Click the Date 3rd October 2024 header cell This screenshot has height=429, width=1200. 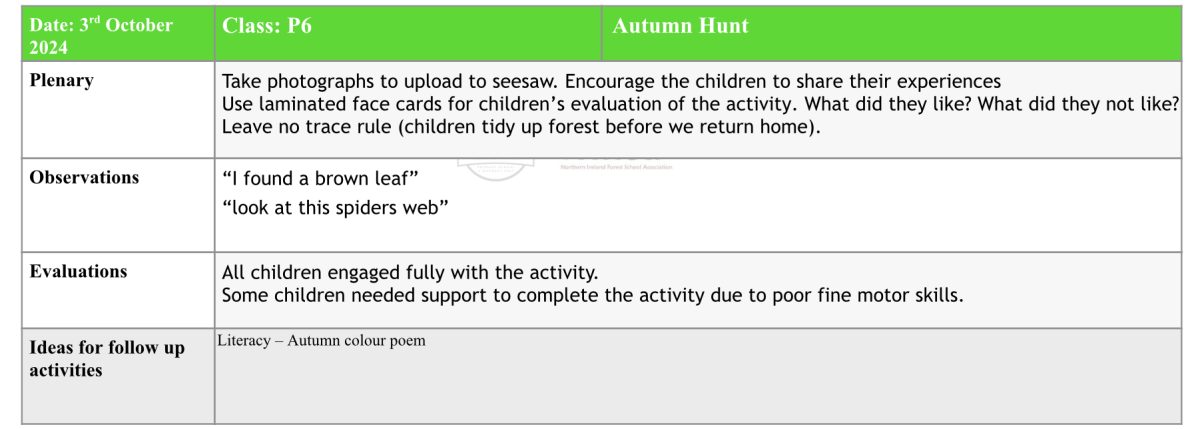click(x=118, y=35)
